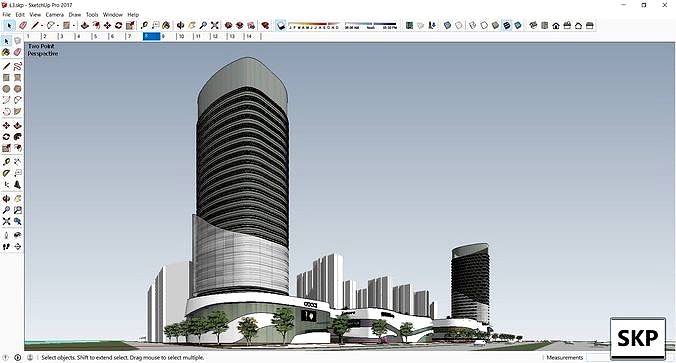Switch to Monochrome face style
The width and height of the screenshot is (676, 363).
point(518,26)
